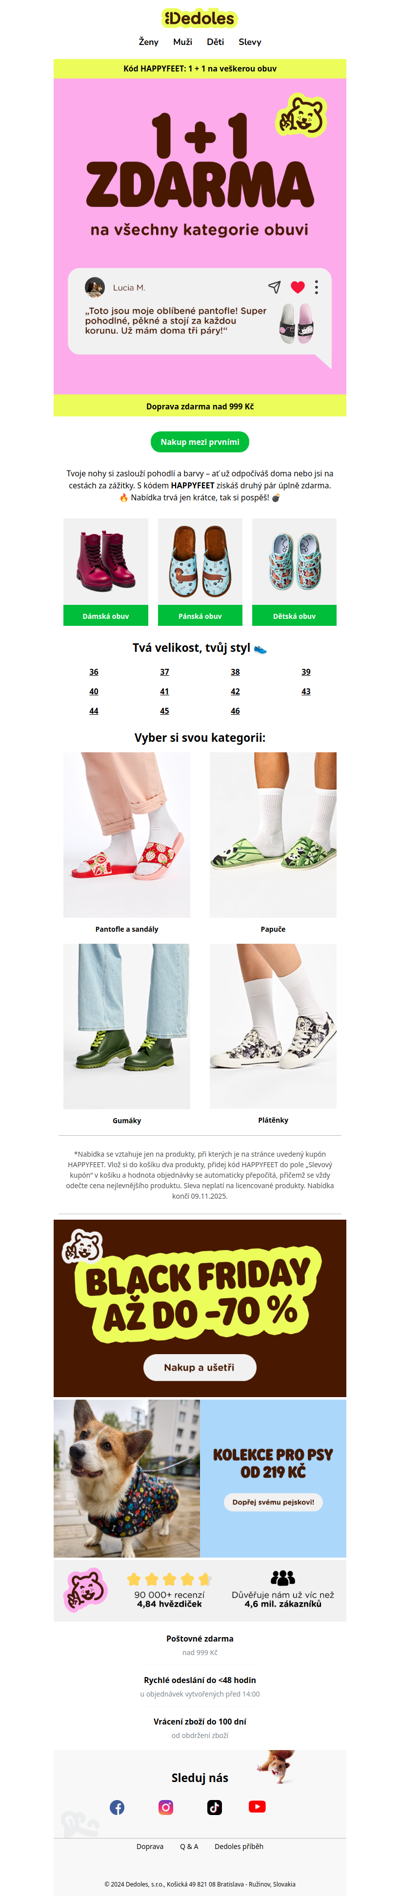Select shoe size 45 link
Viewport: 400px width, 1896px height.
point(165,711)
